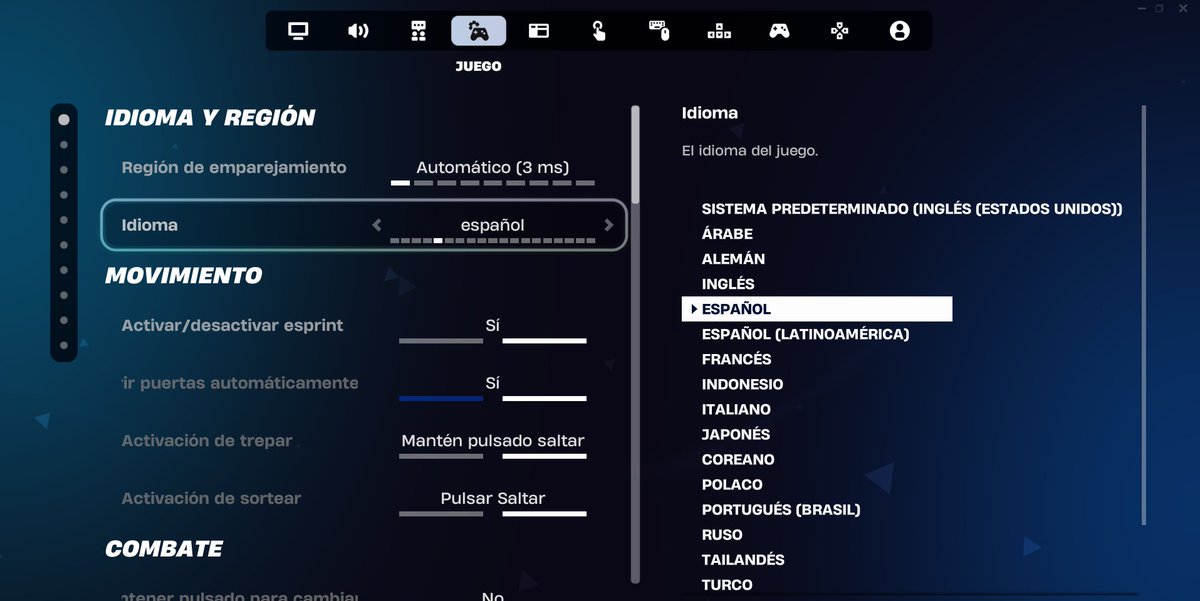This screenshot has width=1200, height=601.
Task: Click the language list vertical scrollbar
Action: click(1144, 316)
